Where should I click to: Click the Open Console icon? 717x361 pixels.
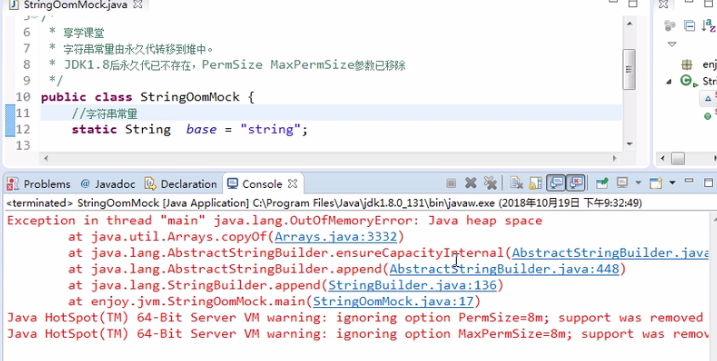coord(656,183)
